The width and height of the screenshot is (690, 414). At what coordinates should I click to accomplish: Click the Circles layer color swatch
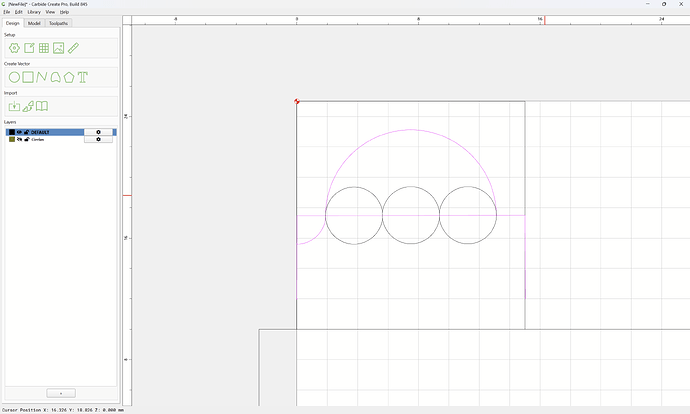pos(12,139)
